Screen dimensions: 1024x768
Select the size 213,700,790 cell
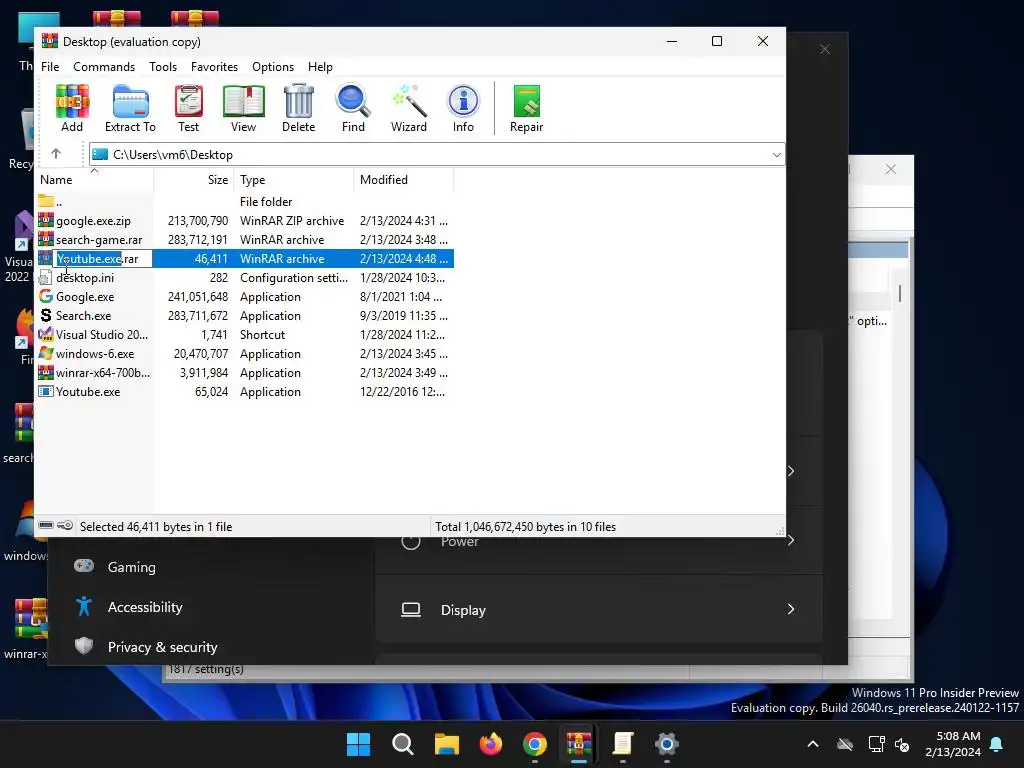coord(198,221)
